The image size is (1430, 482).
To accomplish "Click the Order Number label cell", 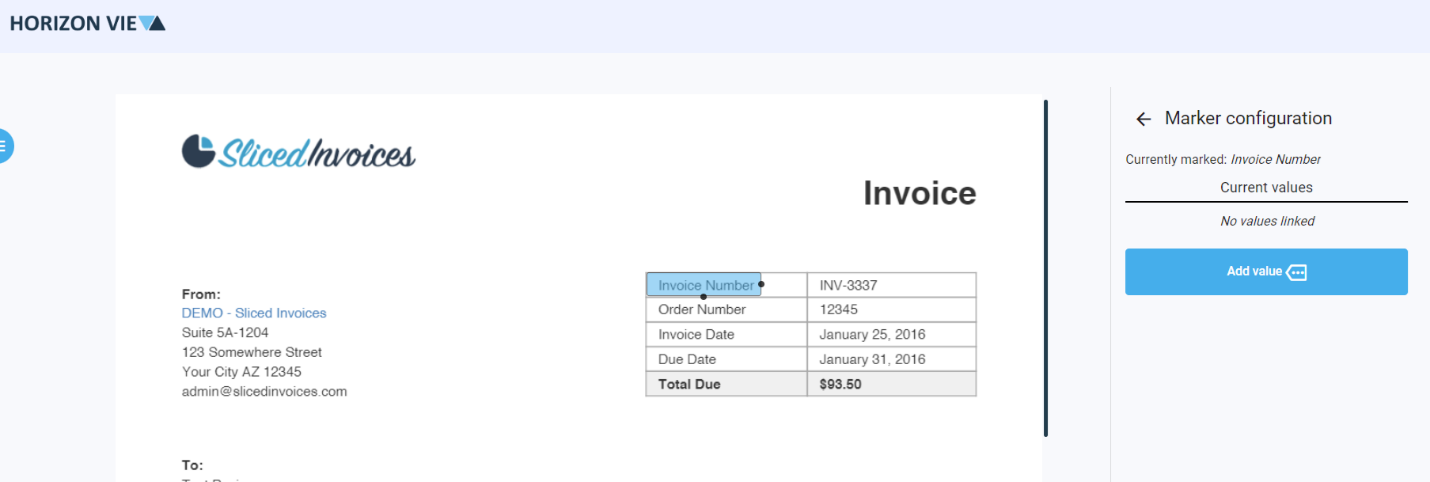I will coord(701,310).
